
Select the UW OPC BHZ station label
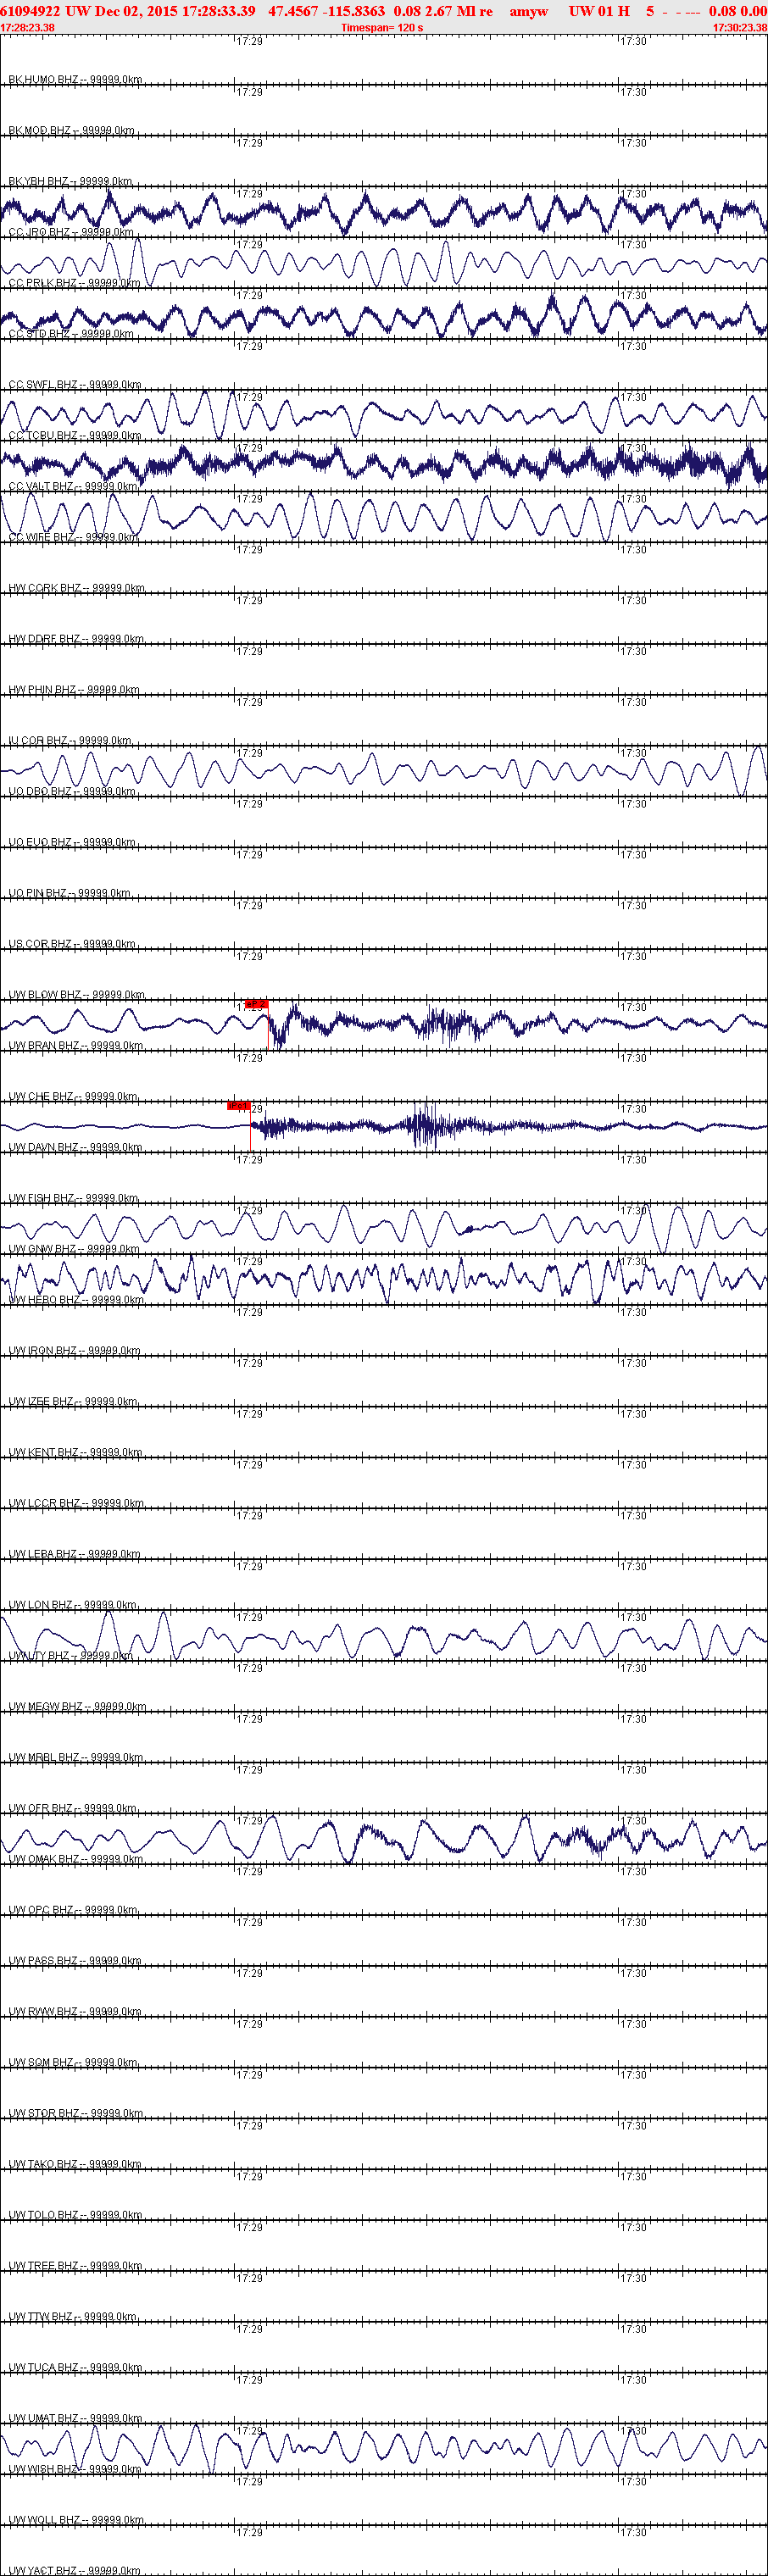pyautogui.click(x=73, y=1910)
